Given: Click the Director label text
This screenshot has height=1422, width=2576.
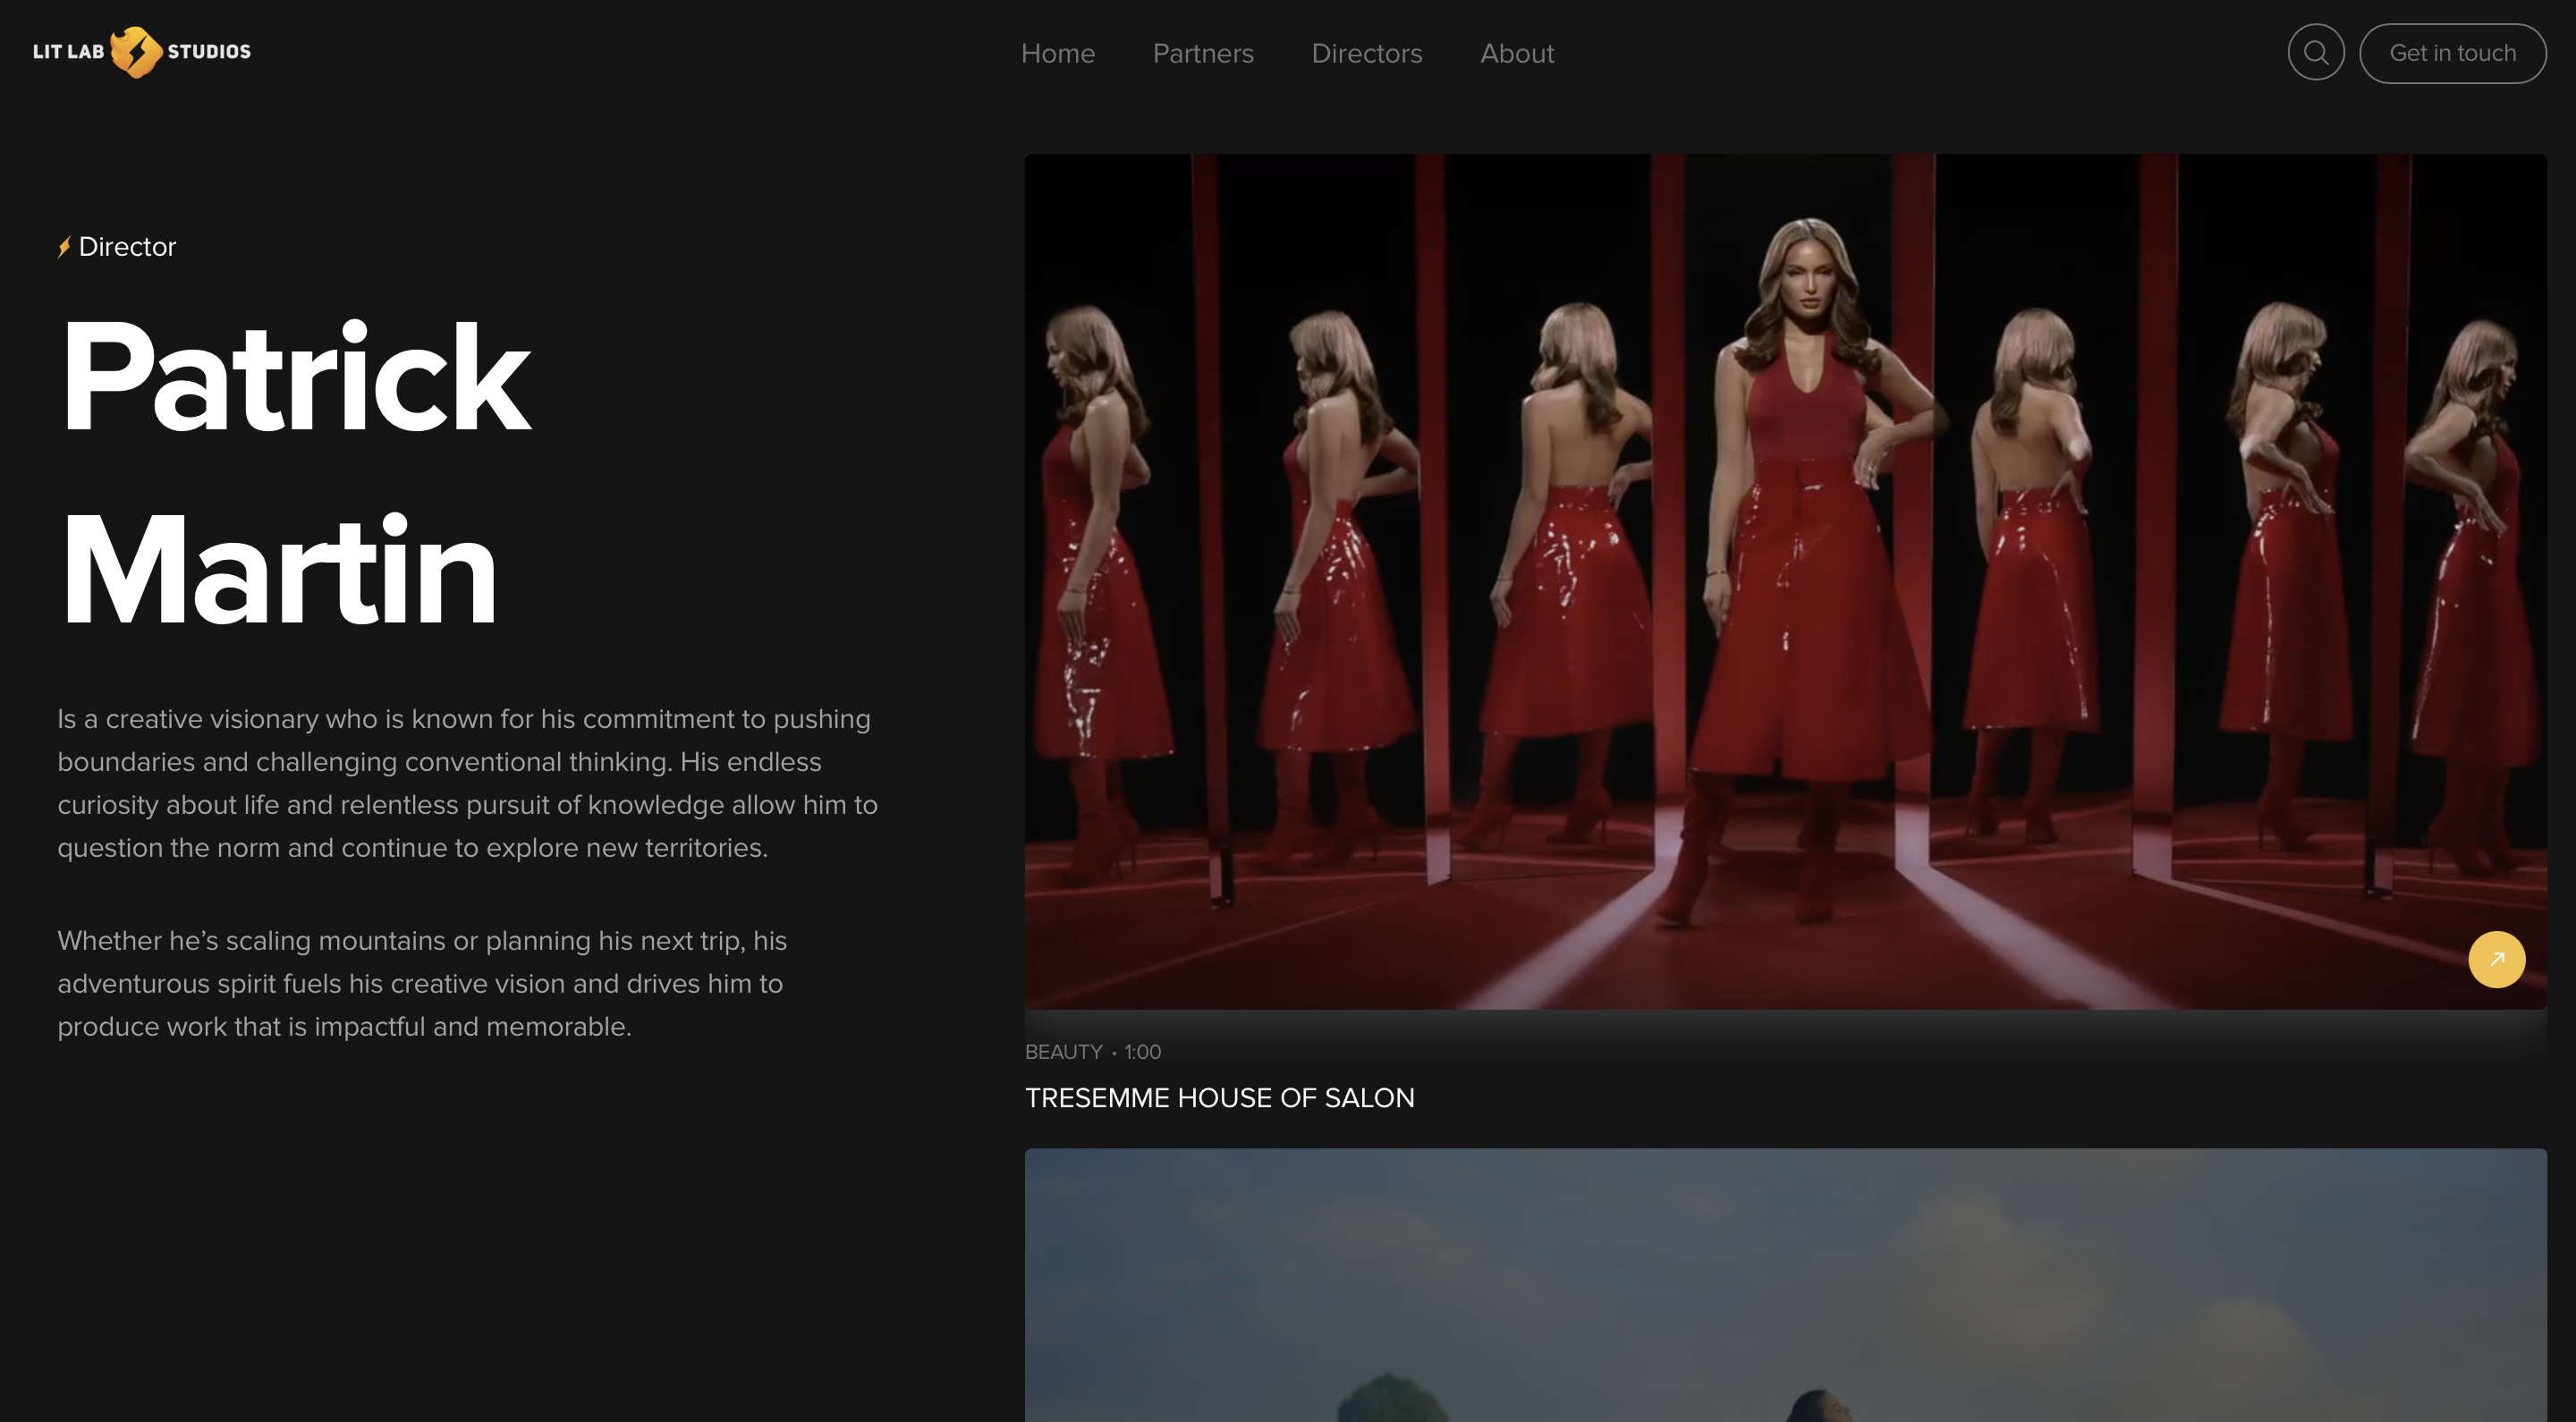Looking at the screenshot, I should tap(127, 247).
